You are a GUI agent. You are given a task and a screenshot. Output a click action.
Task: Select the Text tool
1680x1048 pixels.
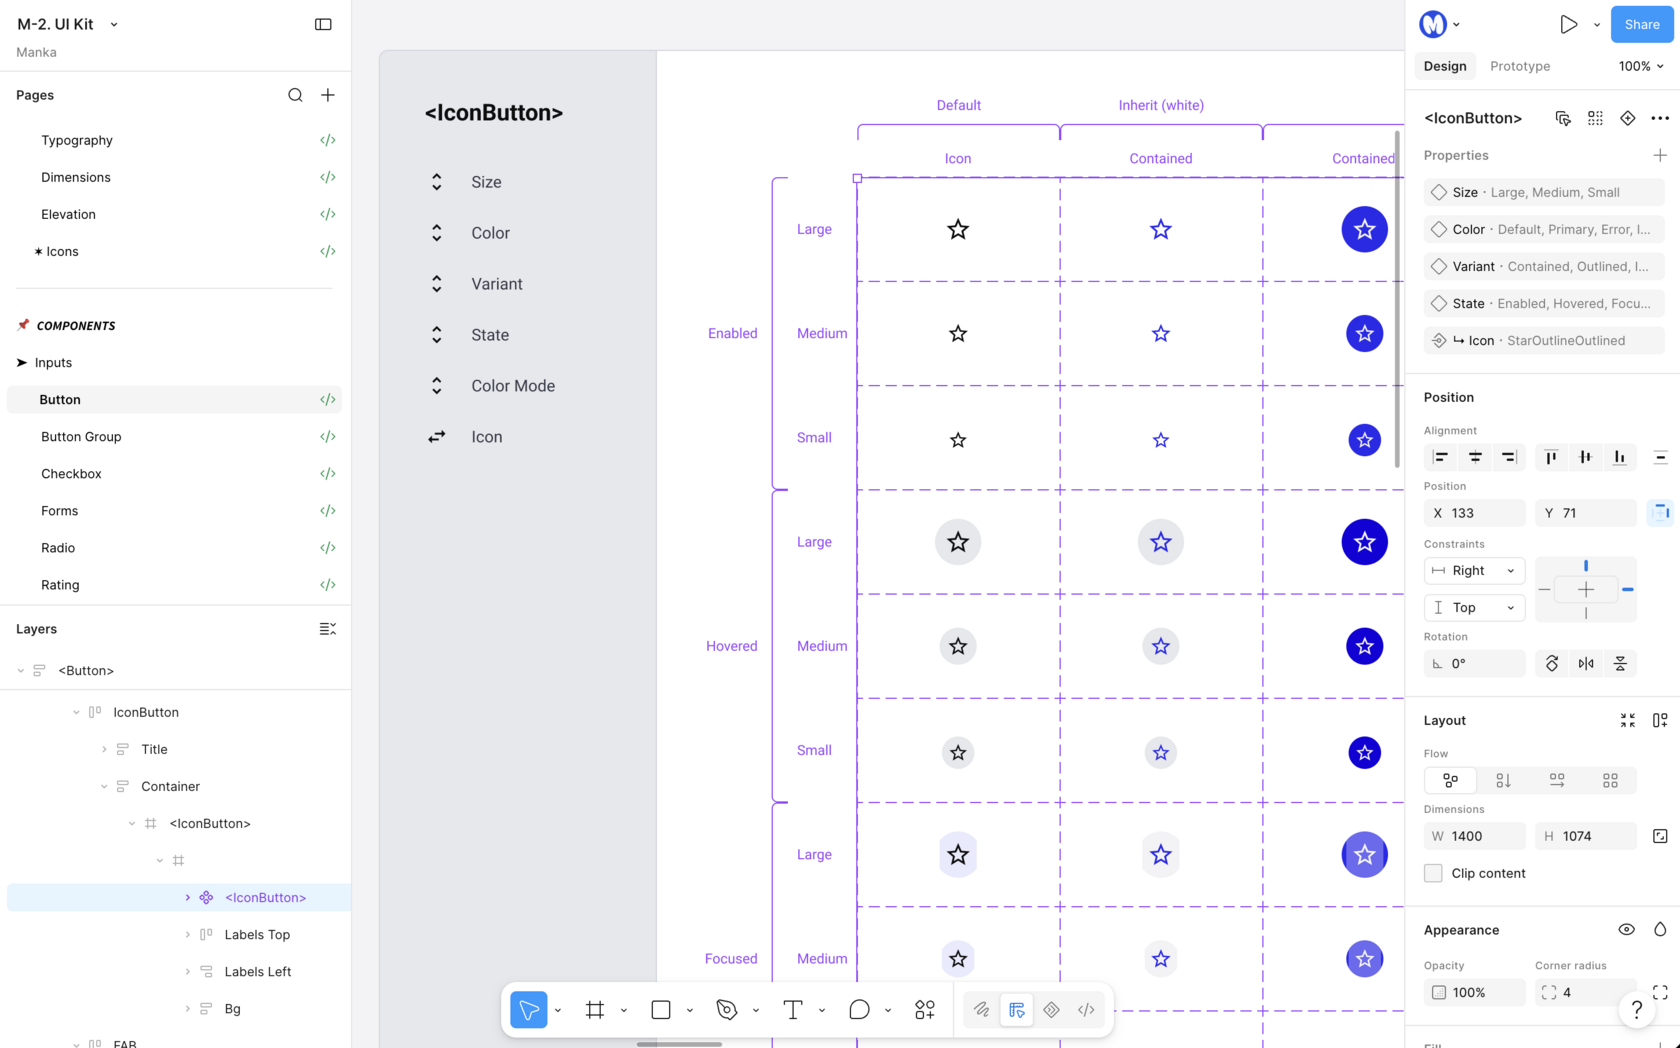coord(793,1010)
